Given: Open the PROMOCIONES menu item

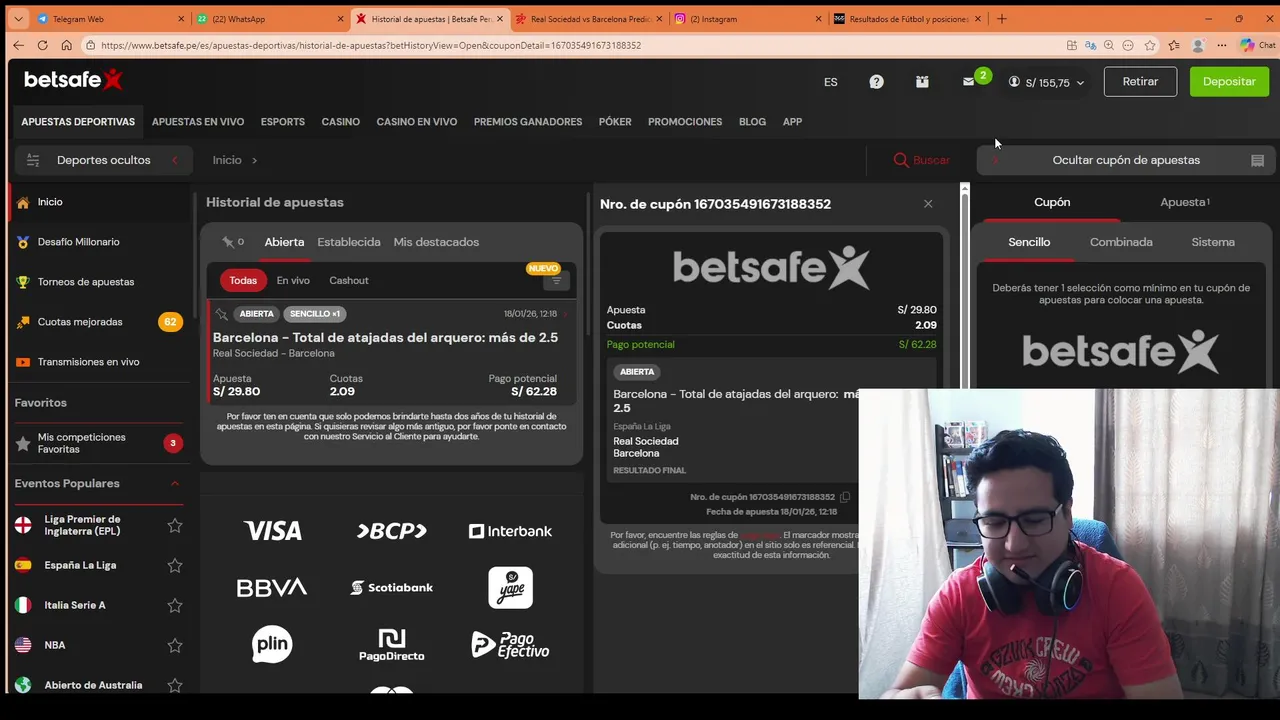Looking at the screenshot, I should click(685, 122).
